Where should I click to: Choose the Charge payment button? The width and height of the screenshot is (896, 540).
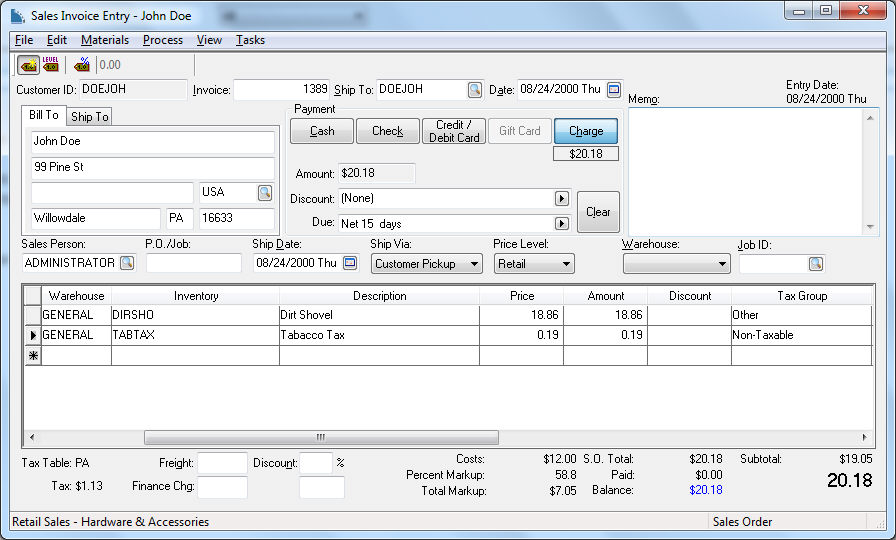click(586, 131)
